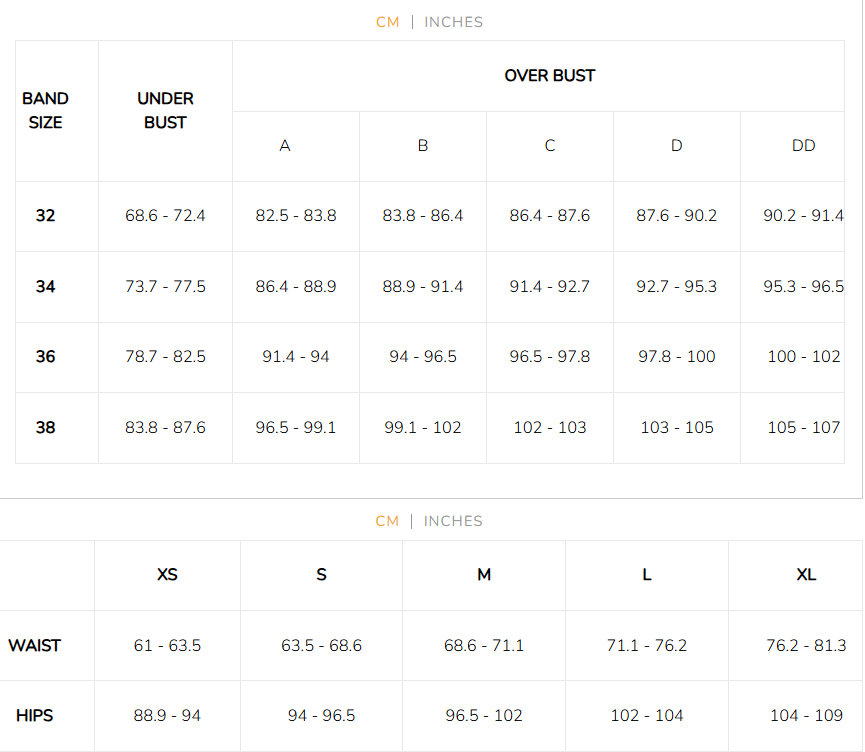Click the HIPS row label
This screenshot has width=865, height=752.
(x=35, y=716)
